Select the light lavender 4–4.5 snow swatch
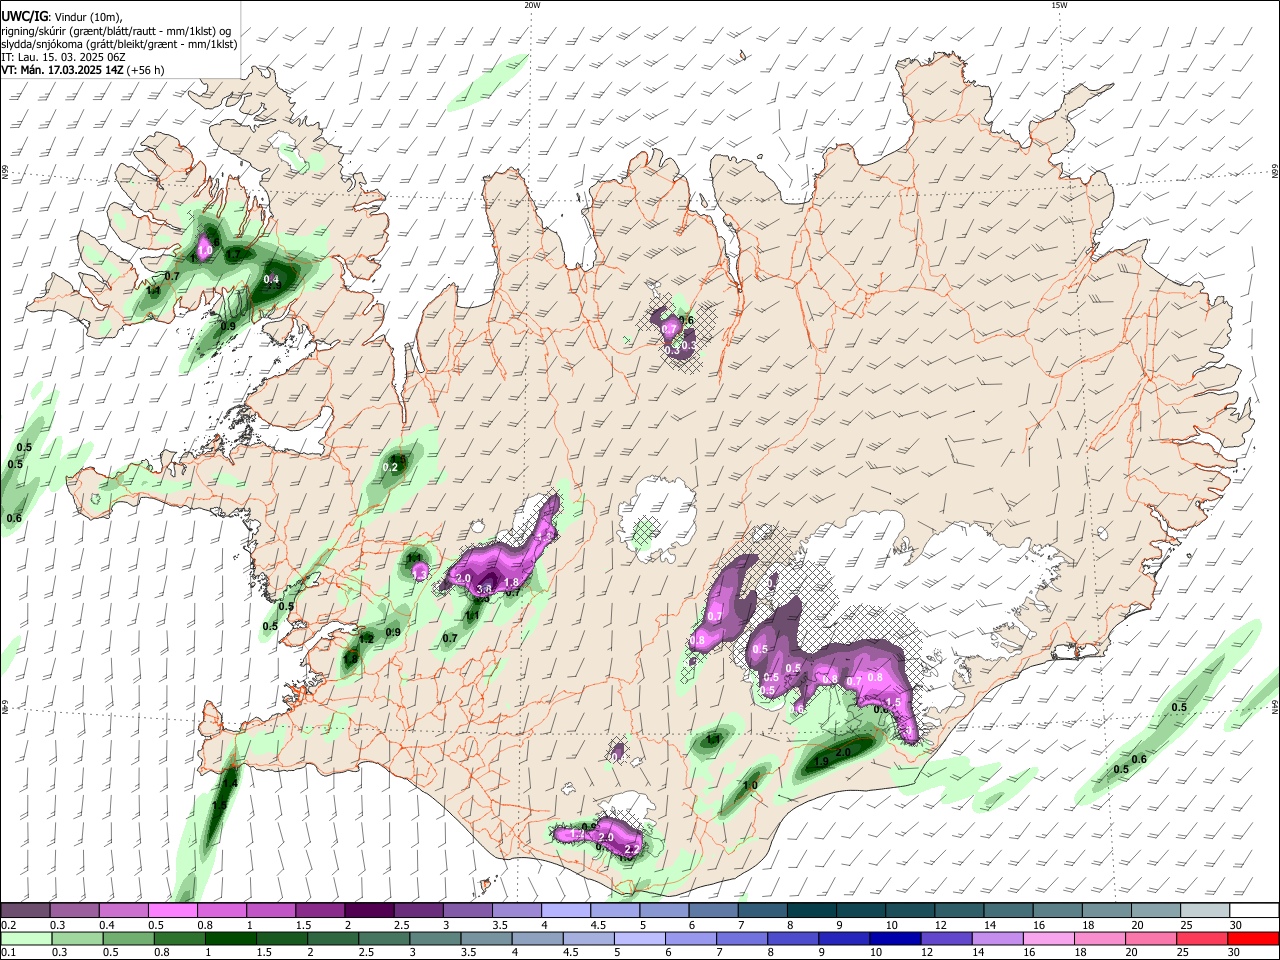This screenshot has height=960, width=1280. 565,911
